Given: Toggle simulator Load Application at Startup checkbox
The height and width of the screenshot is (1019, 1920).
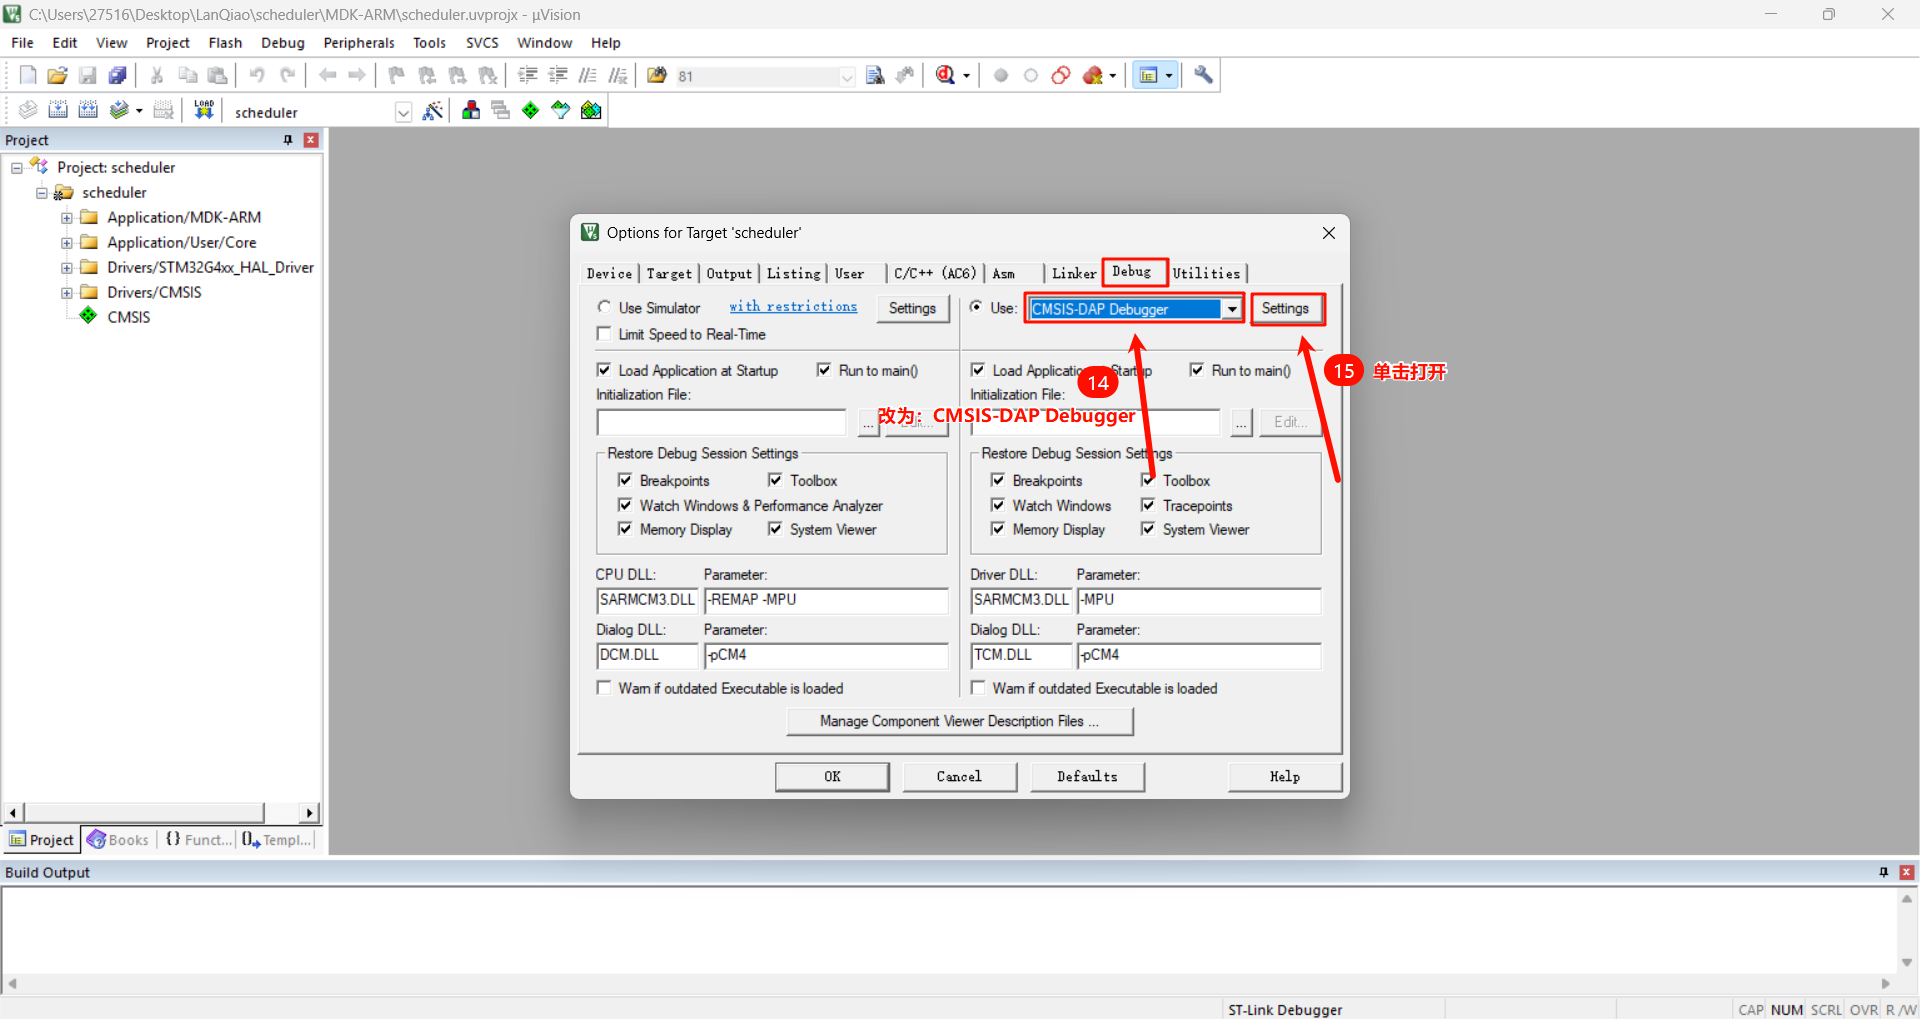Looking at the screenshot, I should click(604, 370).
